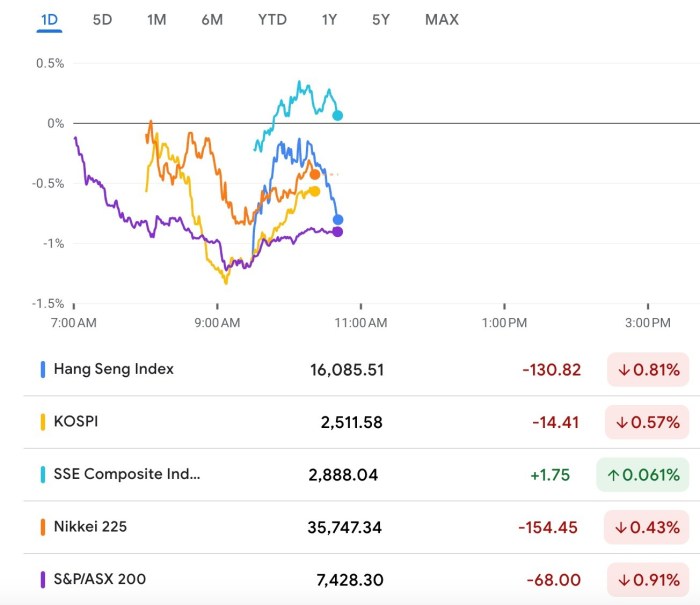This screenshot has width=700, height=605.
Task: Click the teal SSE endpoint dot on chart
Action: tap(338, 116)
